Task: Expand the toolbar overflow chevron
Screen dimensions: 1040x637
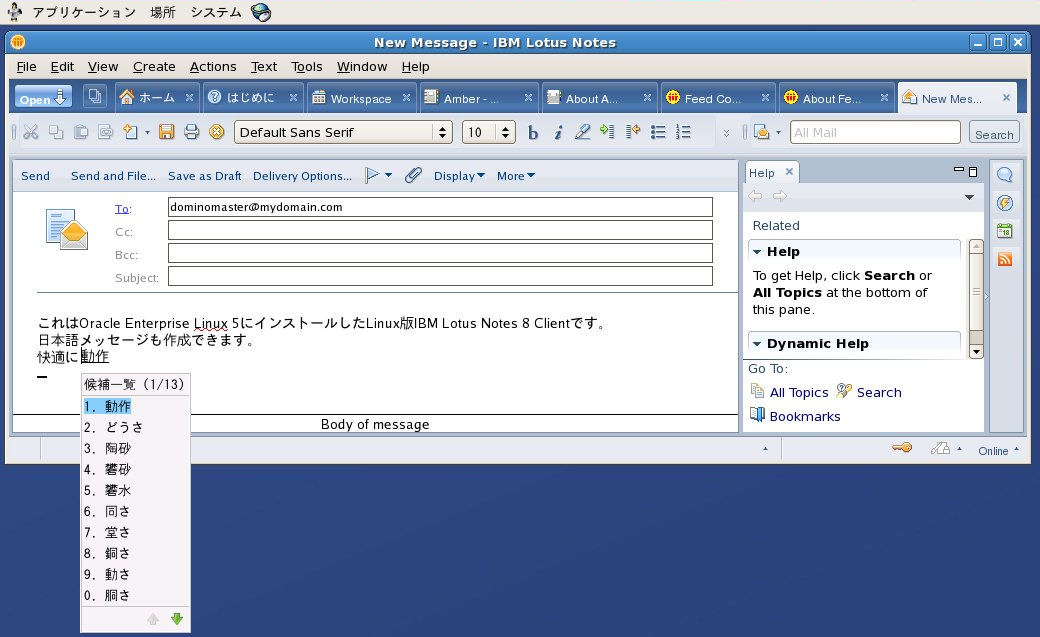Action: click(x=726, y=133)
